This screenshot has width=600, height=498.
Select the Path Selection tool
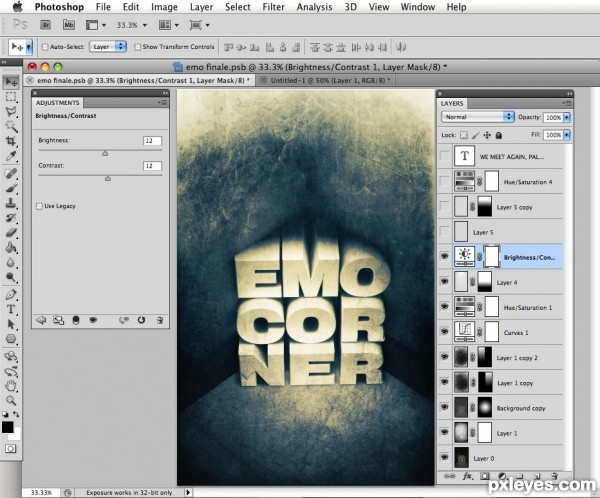11,324
